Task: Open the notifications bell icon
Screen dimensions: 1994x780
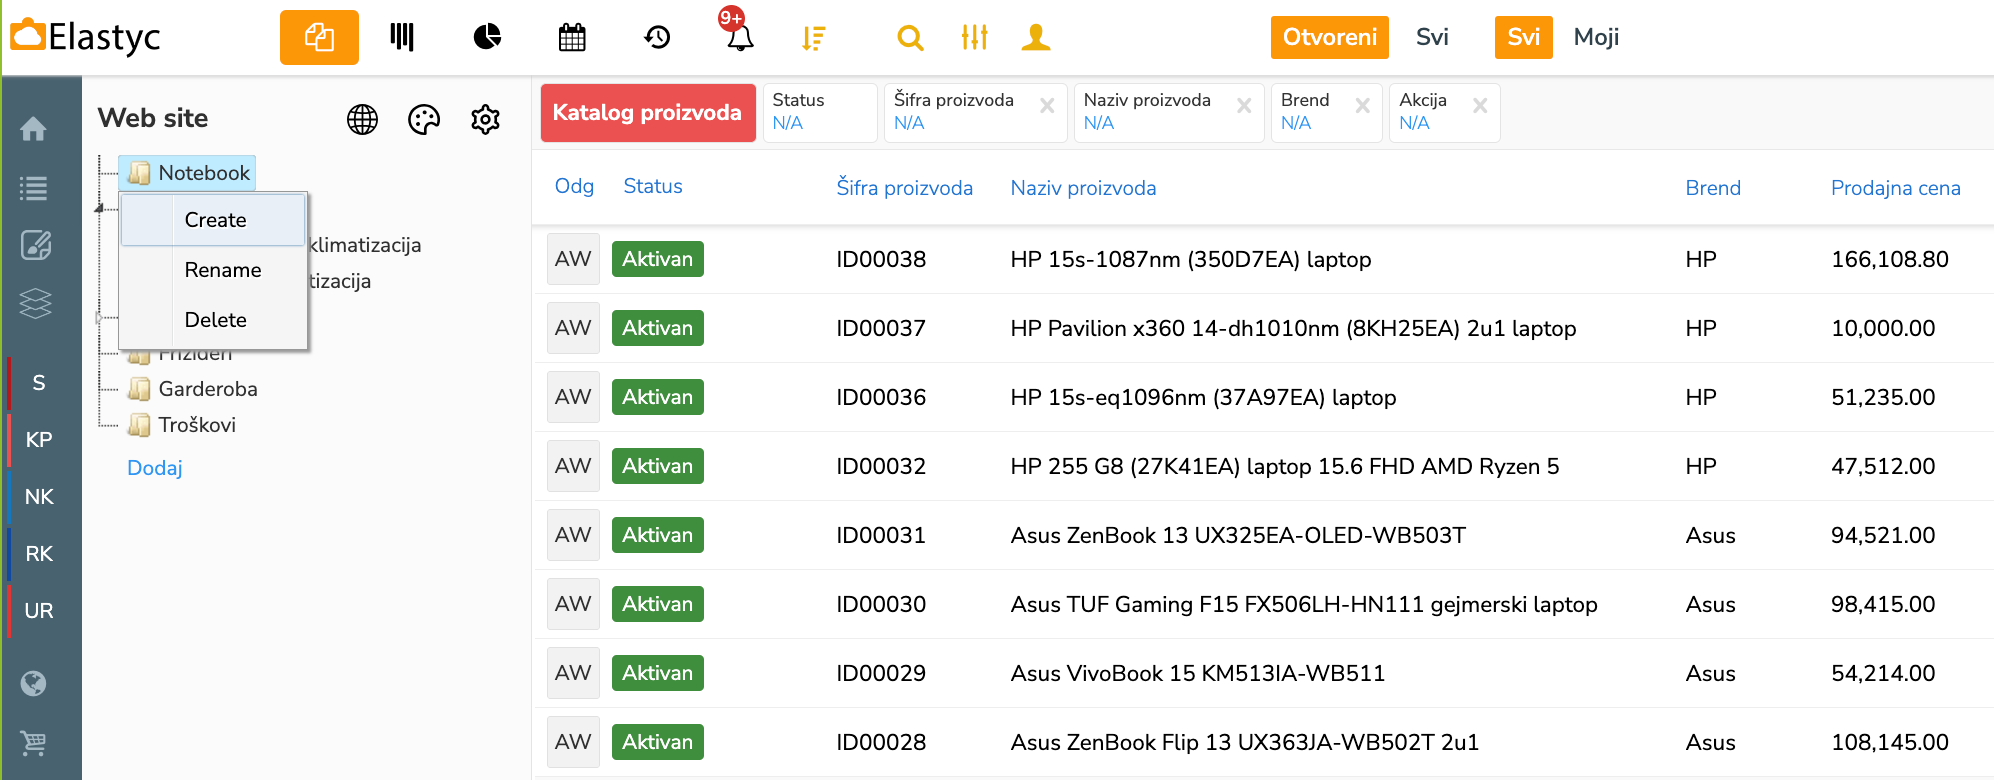Action: coord(739,38)
